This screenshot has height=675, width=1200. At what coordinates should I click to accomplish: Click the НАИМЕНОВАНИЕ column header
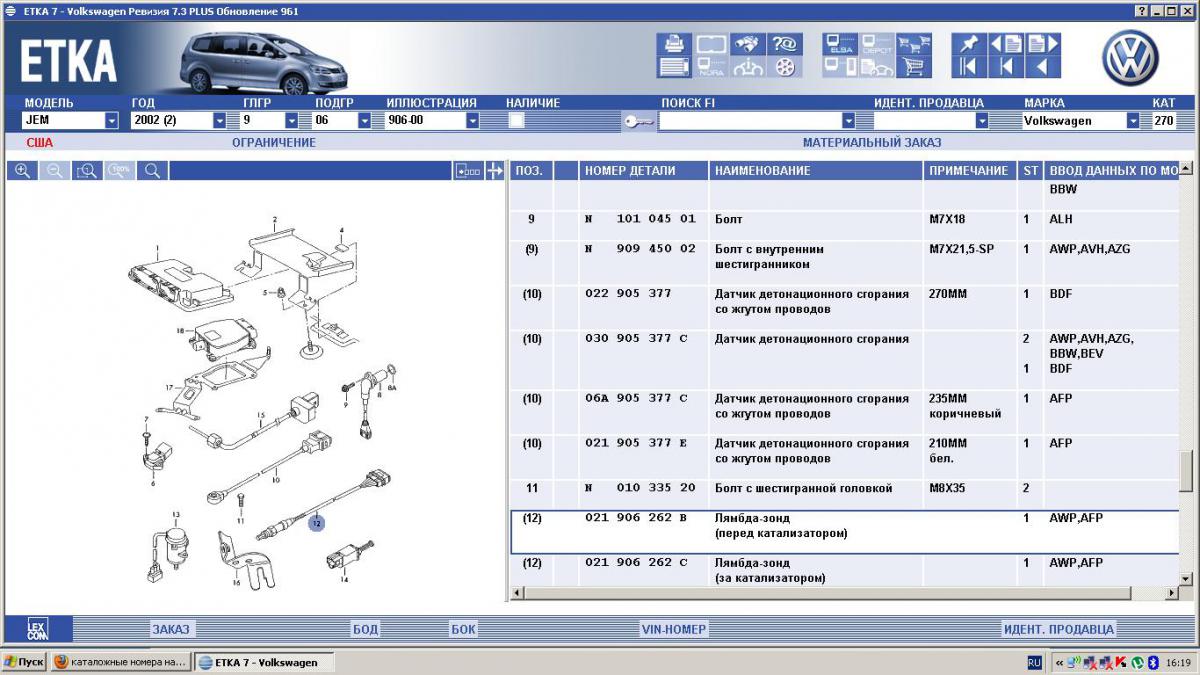click(816, 171)
